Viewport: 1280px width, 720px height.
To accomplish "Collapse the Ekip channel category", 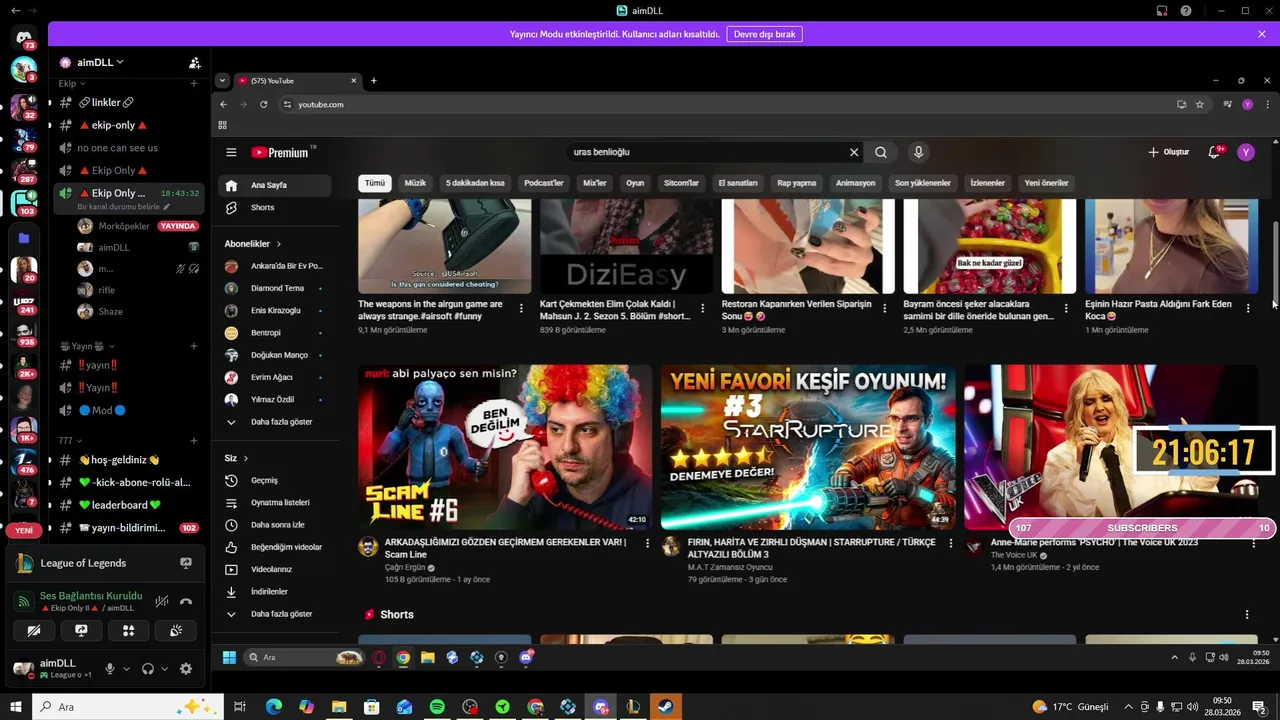I will click(x=72, y=83).
